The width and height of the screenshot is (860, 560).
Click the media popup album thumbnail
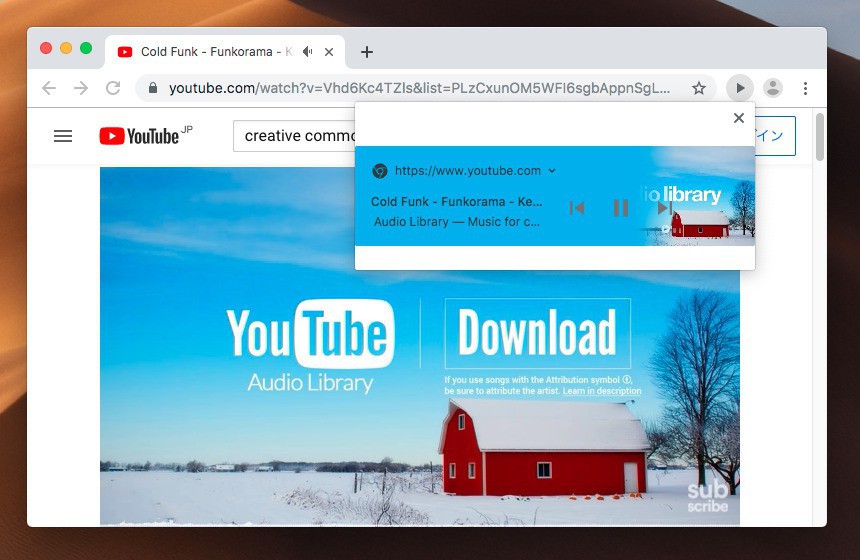coord(699,196)
